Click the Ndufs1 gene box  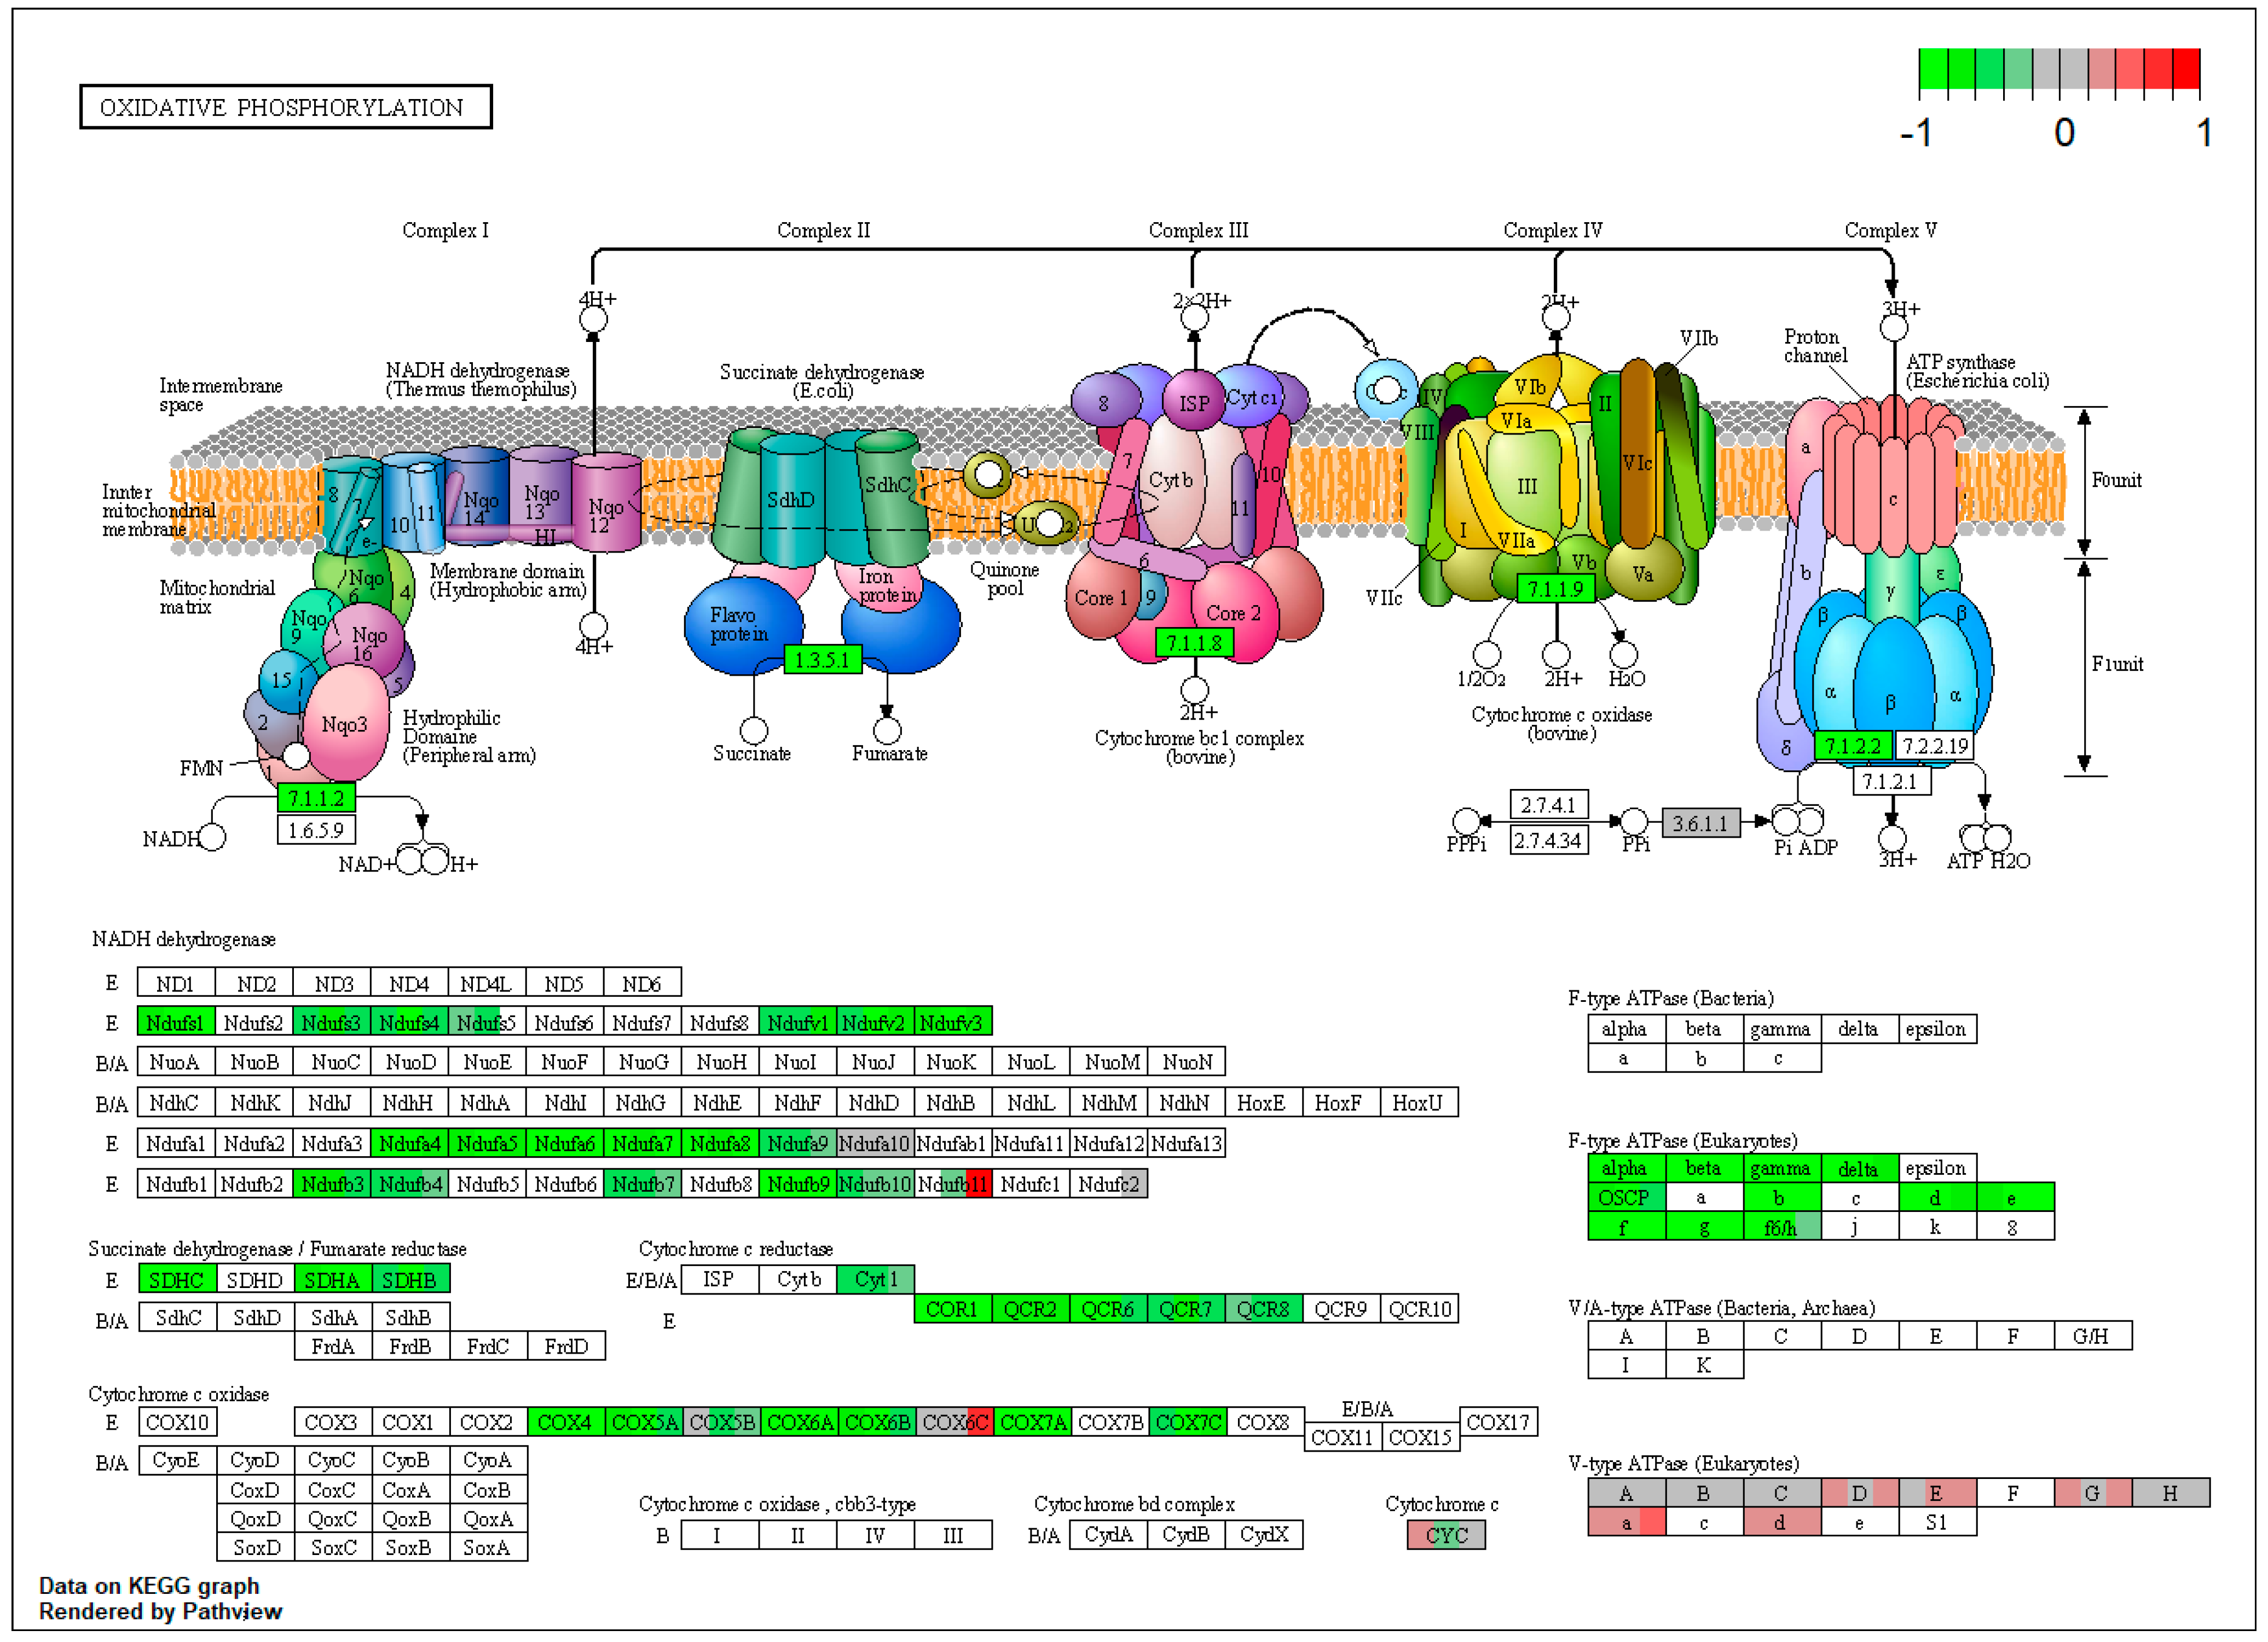[x=176, y=1022]
